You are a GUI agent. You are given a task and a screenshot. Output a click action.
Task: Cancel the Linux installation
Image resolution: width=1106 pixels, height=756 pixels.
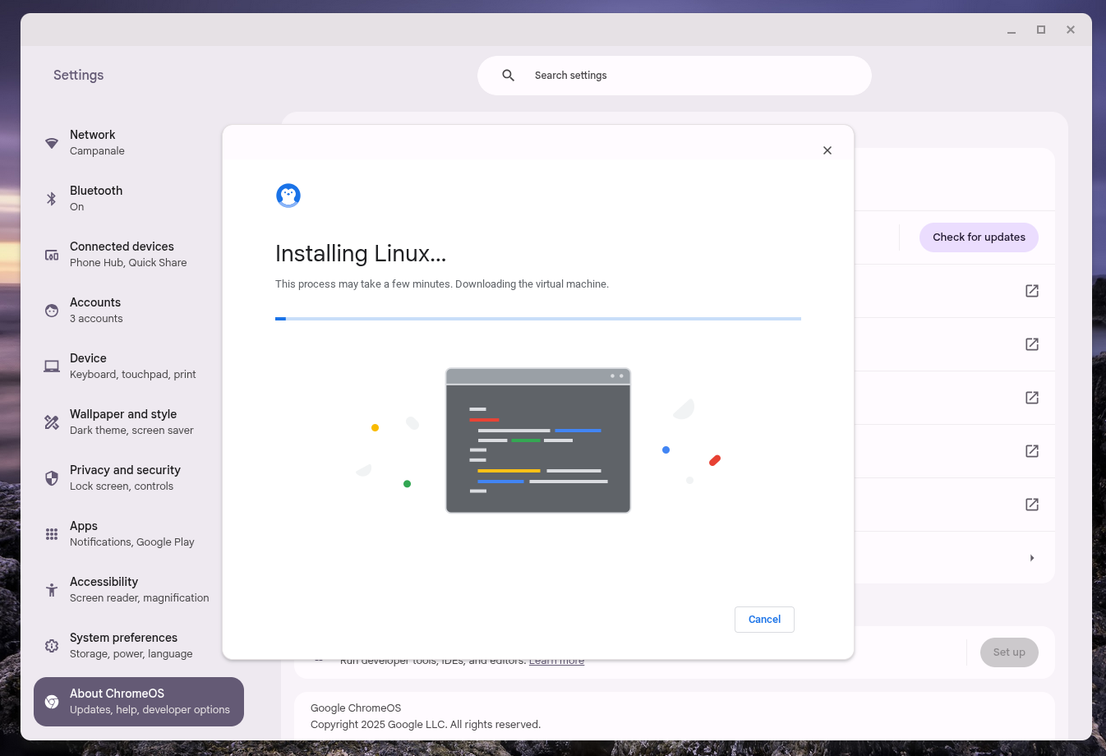[x=764, y=619]
